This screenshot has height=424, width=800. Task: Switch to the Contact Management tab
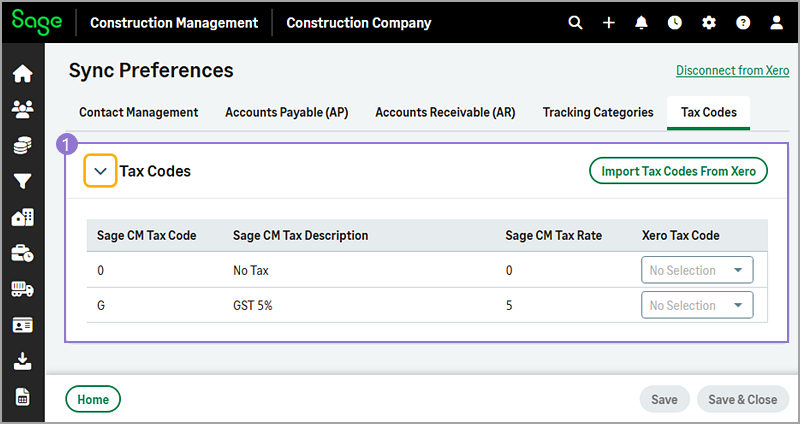[x=139, y=112]
